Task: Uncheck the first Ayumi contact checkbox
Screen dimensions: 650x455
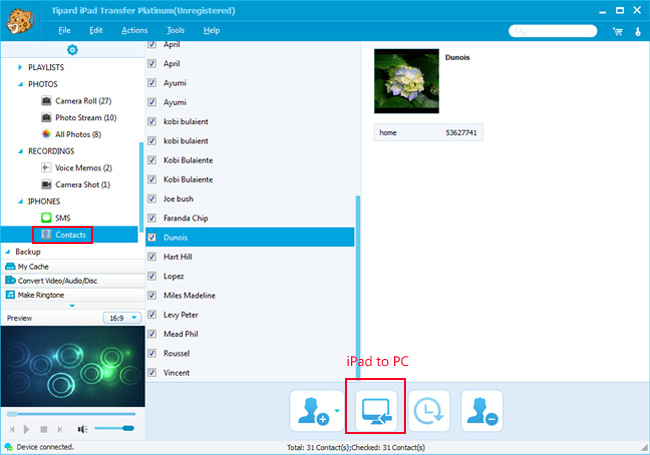Action: [152, 83]
